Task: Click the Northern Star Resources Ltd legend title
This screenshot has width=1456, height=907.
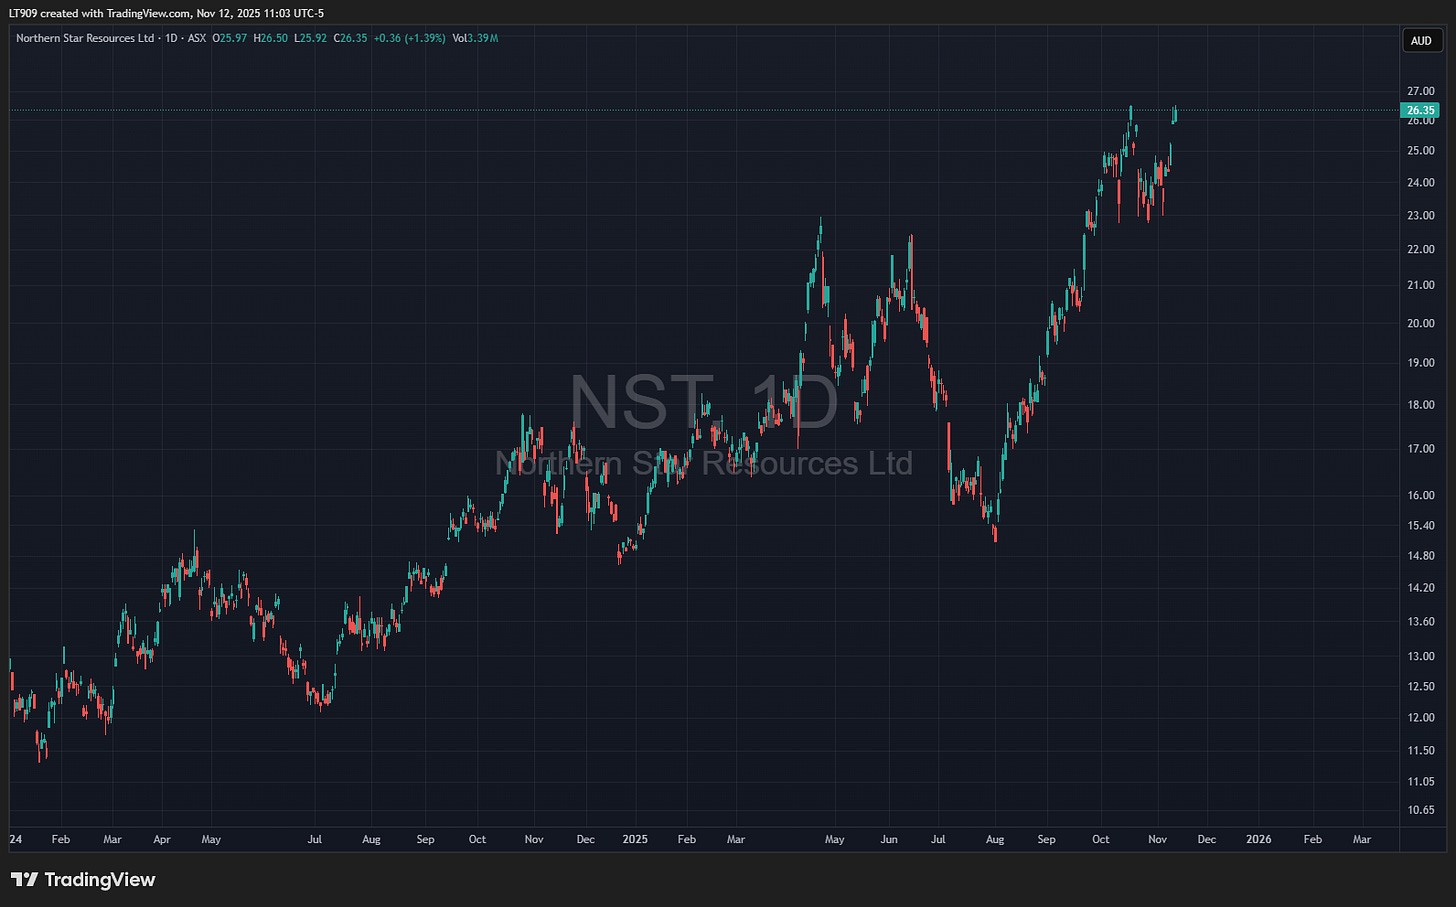Action: point(85,38)
